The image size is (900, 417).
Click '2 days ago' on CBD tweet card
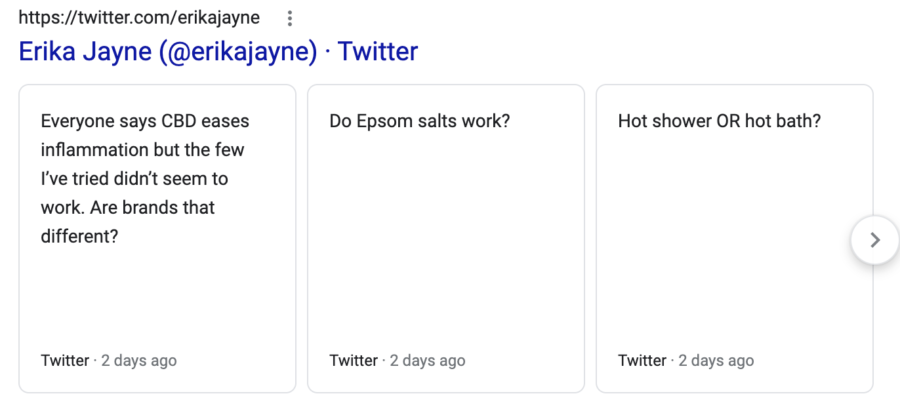tap(139, 361)
